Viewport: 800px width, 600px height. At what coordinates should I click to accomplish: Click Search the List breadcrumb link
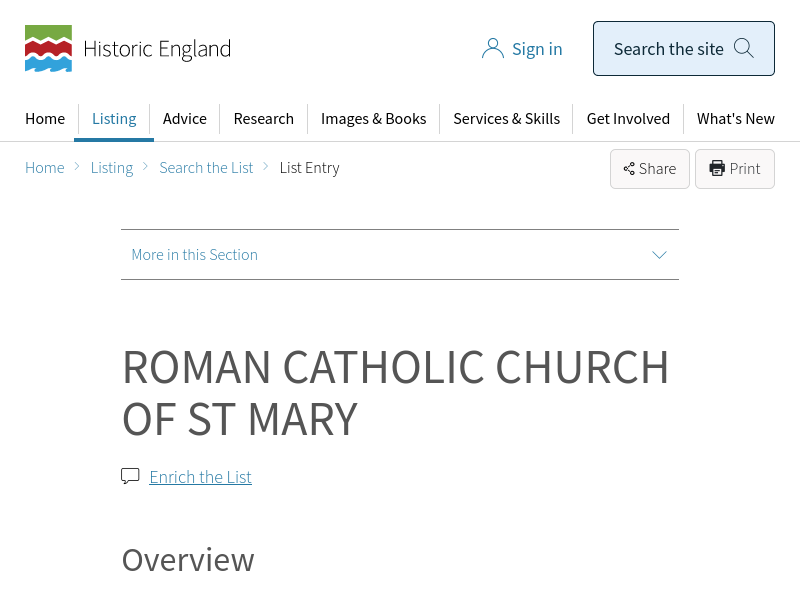(206, 168)
